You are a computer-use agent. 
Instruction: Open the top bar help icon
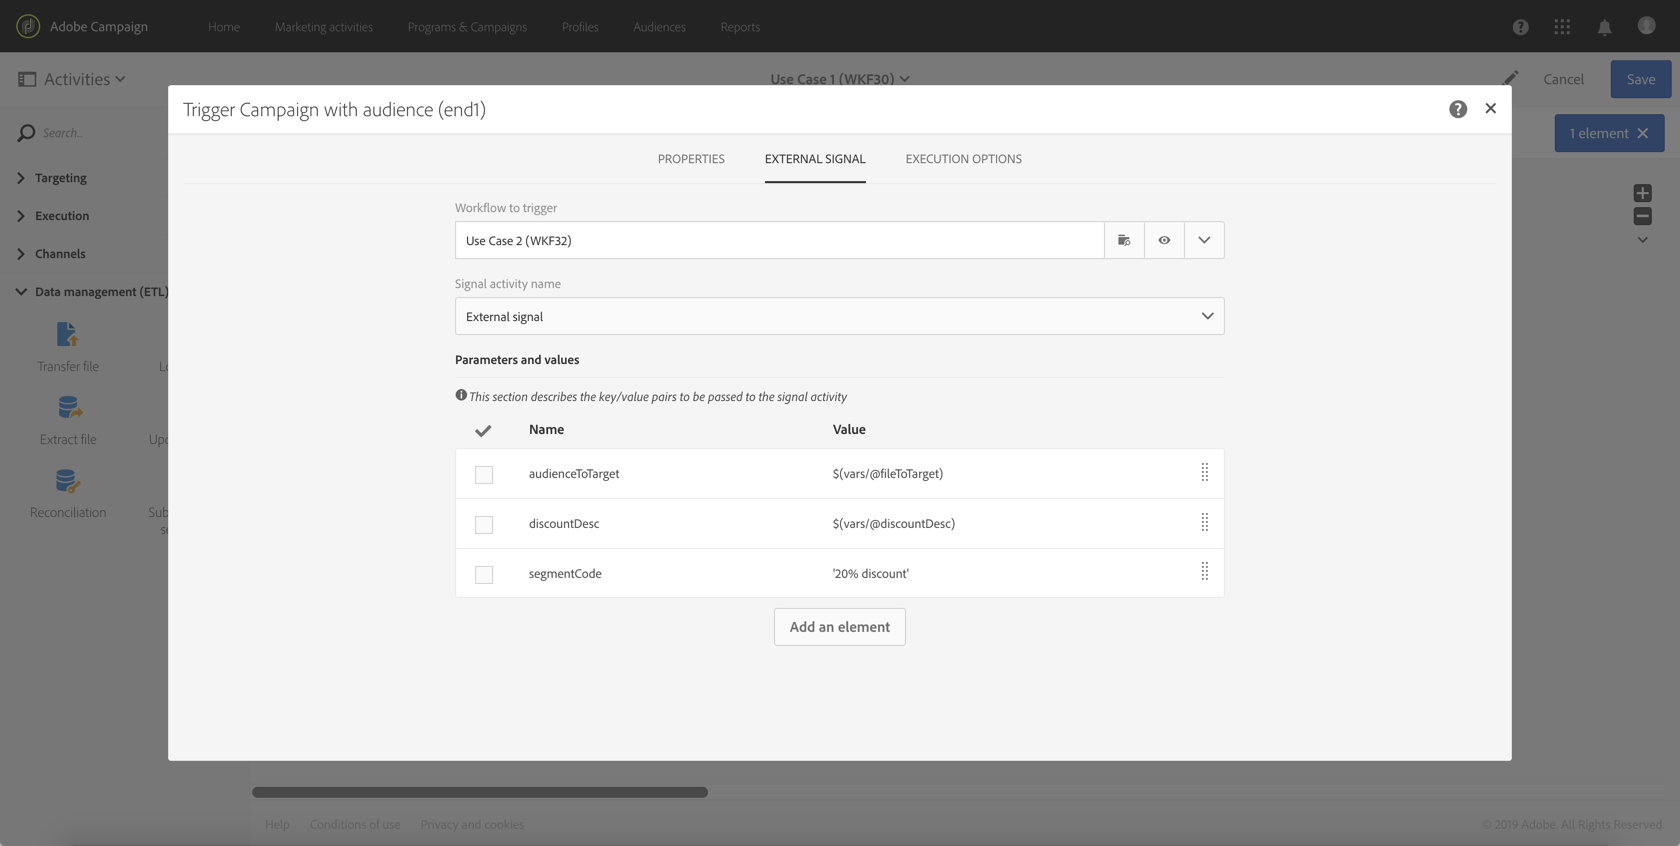point(1520,27)
